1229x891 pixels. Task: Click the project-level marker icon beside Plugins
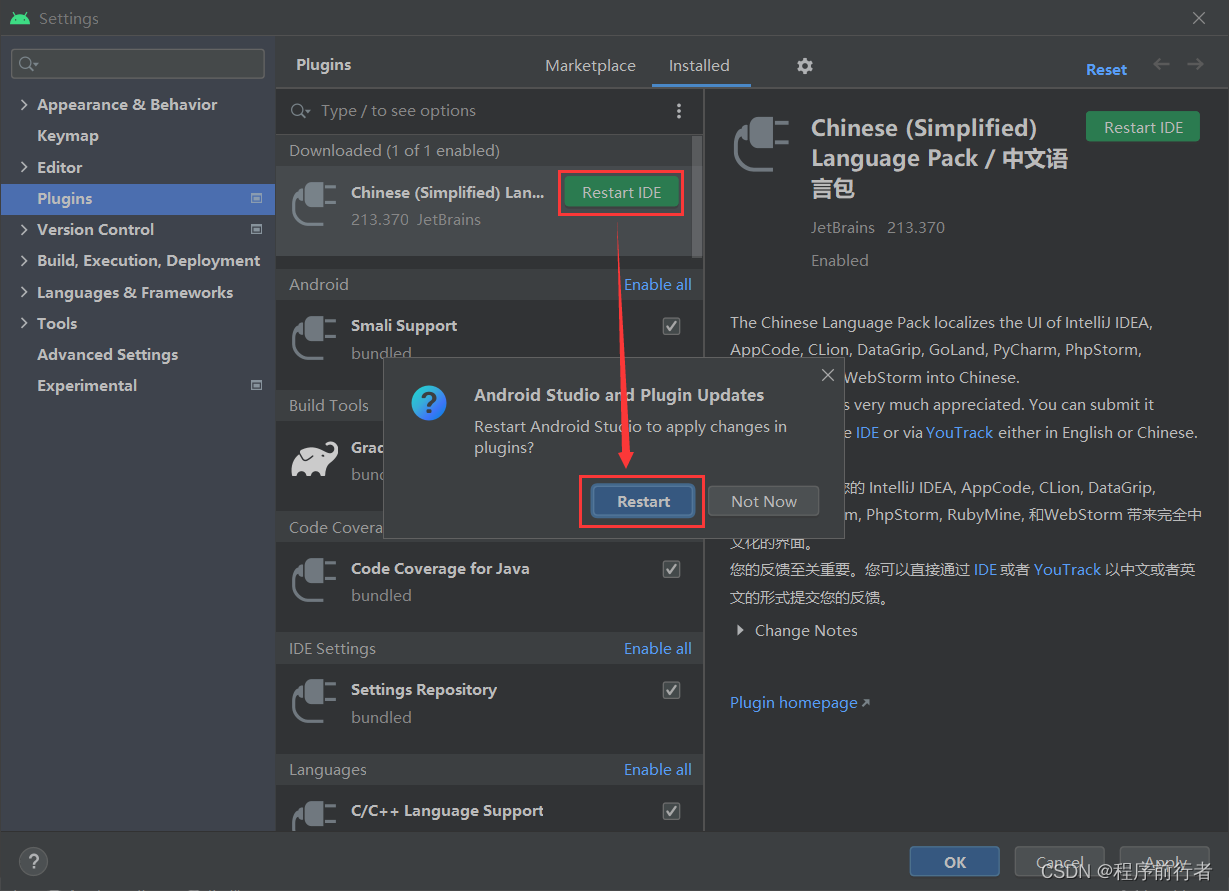[x=256, y=198]
